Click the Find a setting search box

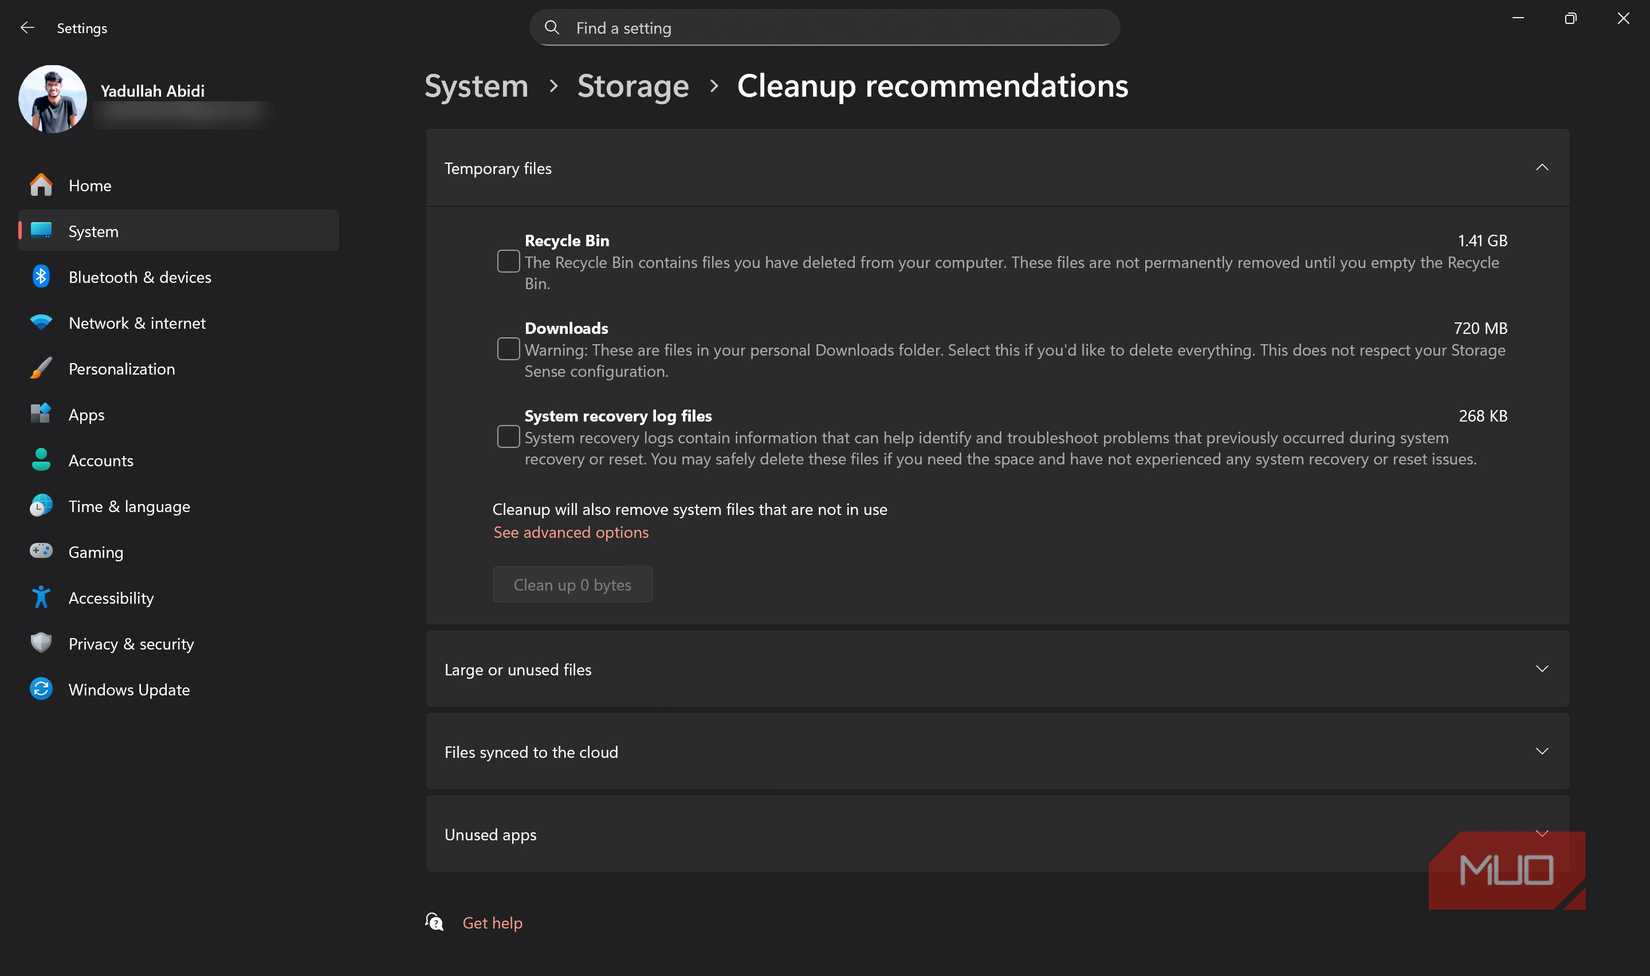[823, 27]
